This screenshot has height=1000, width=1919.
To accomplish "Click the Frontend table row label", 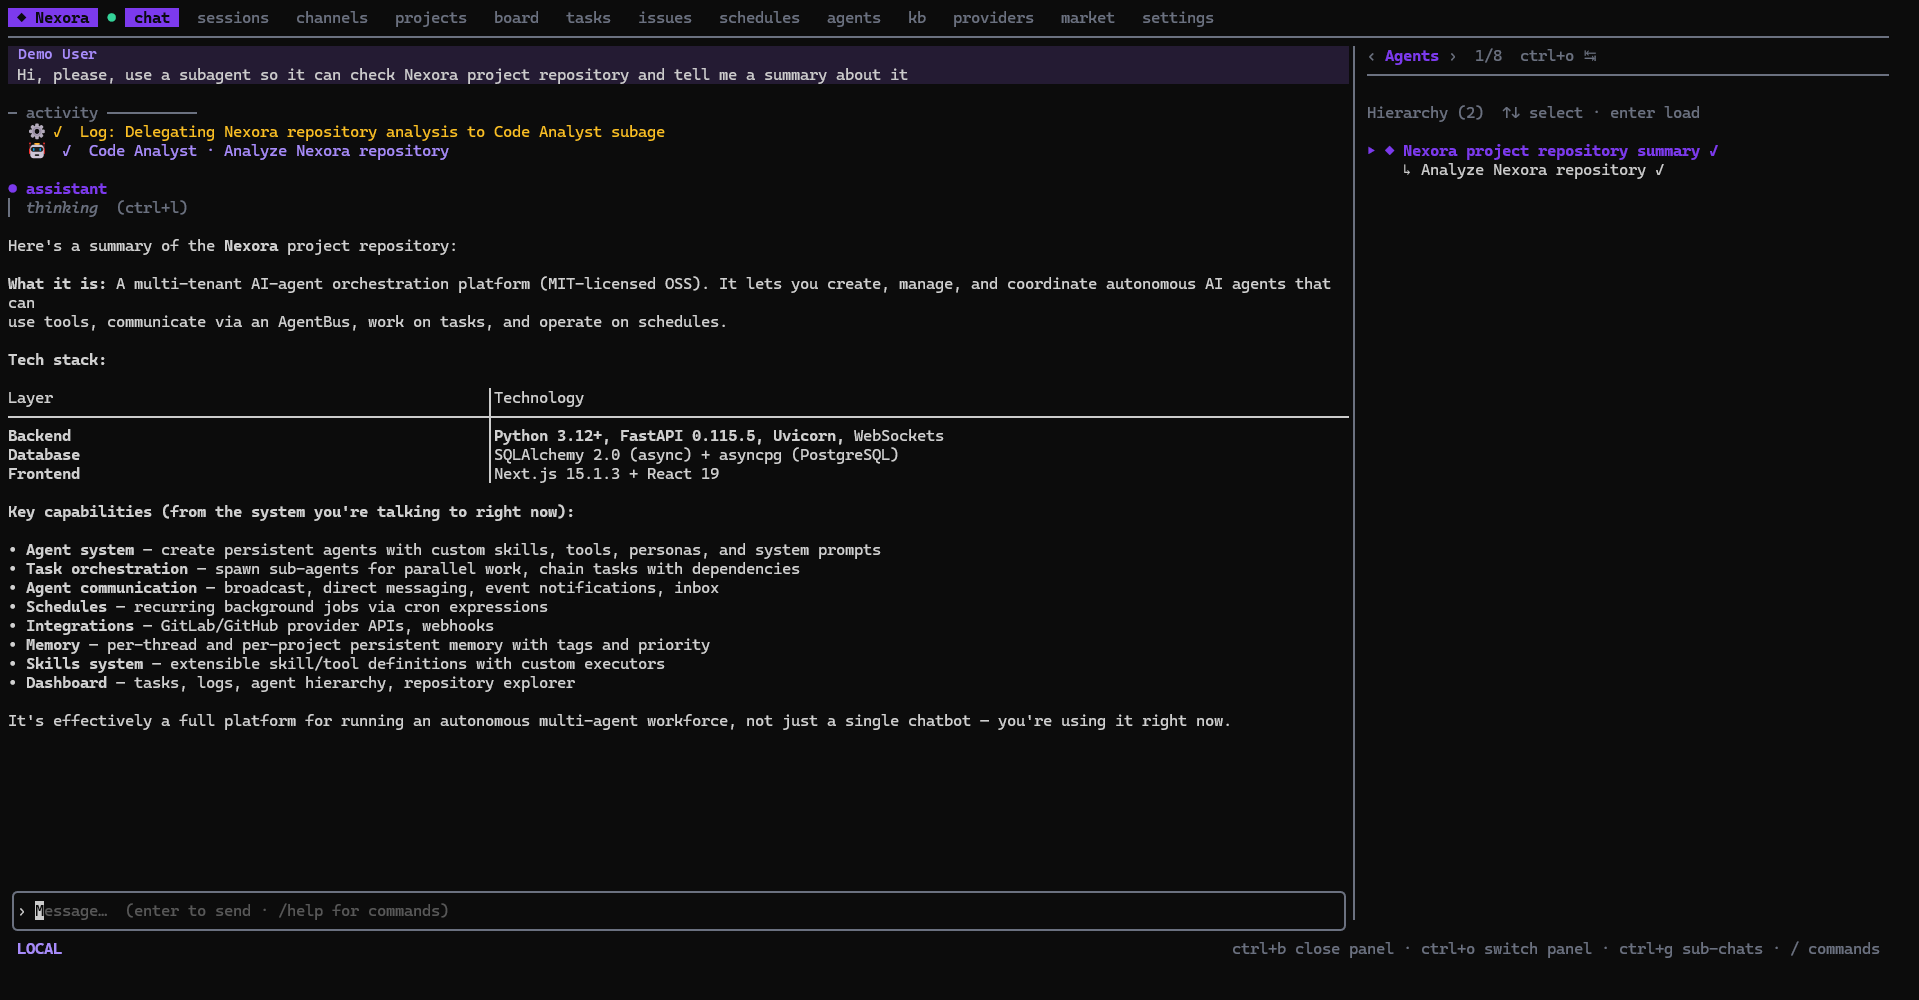I will coord(44,474).
